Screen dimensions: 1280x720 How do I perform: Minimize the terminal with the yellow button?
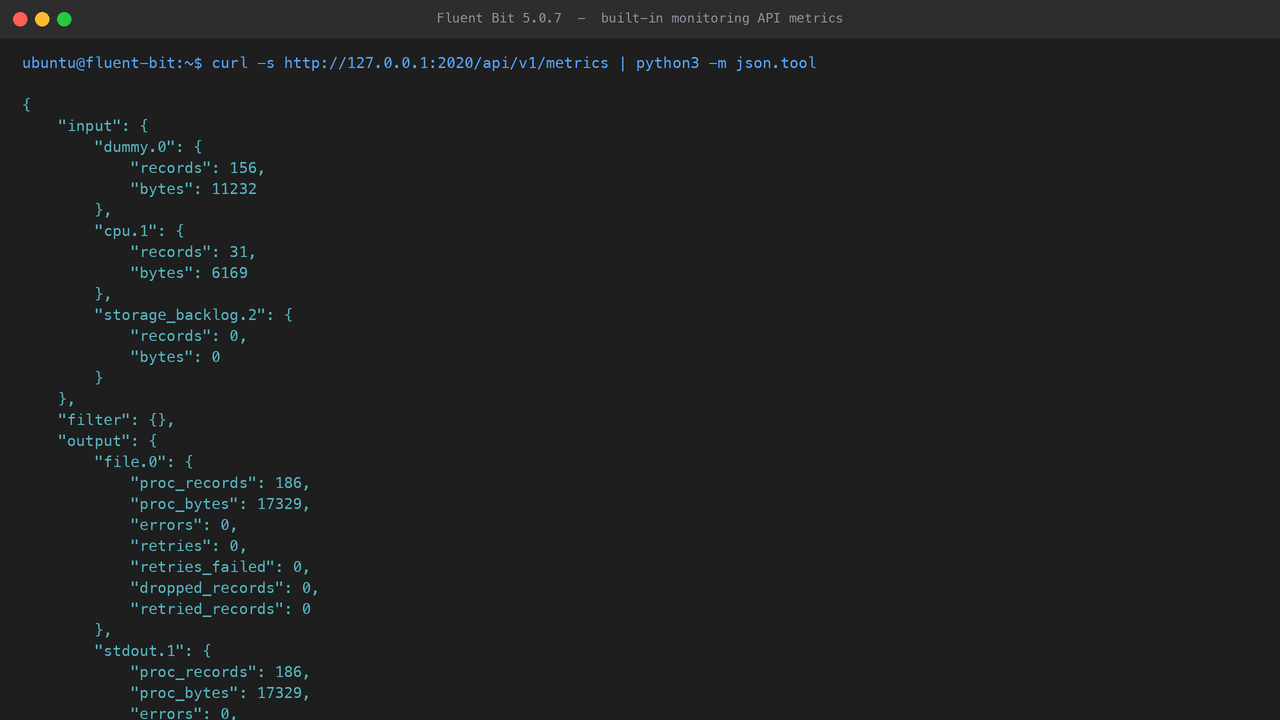[42, 19]
